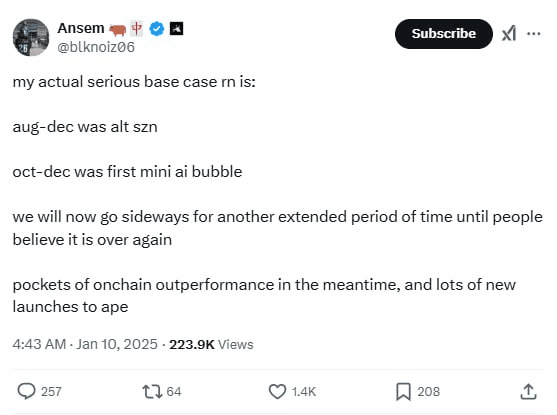Click the Ansem display name
Screen dimensions: 557x415
(x=81, y=28)
